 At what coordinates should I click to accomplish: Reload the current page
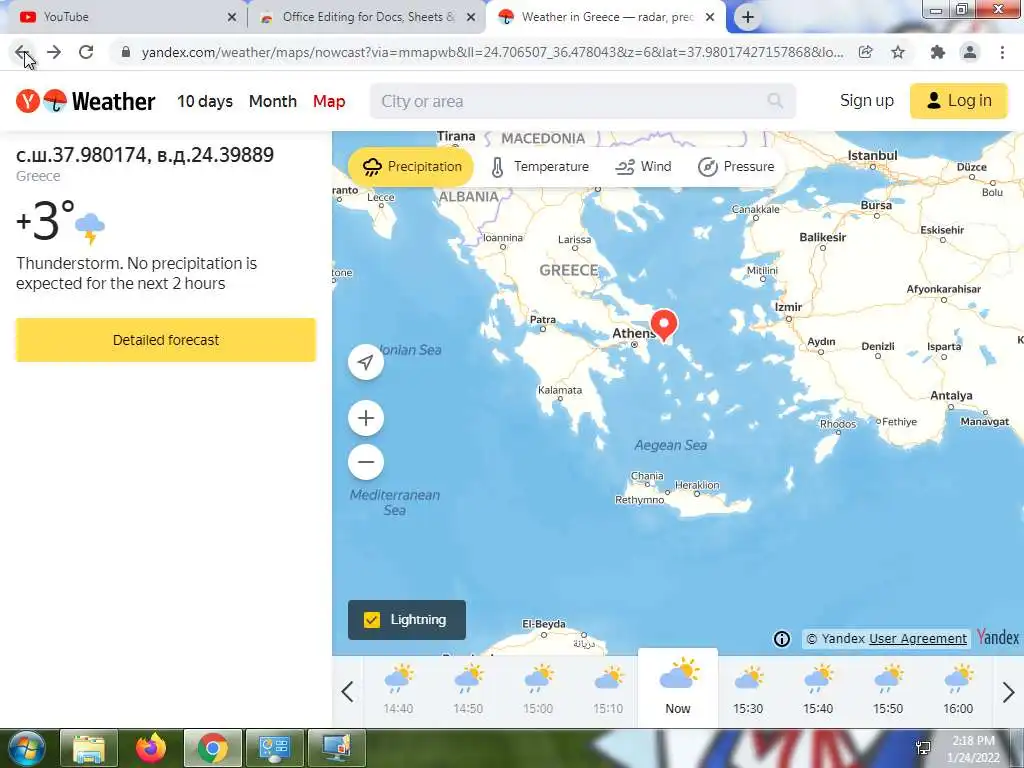click(86, 52)
